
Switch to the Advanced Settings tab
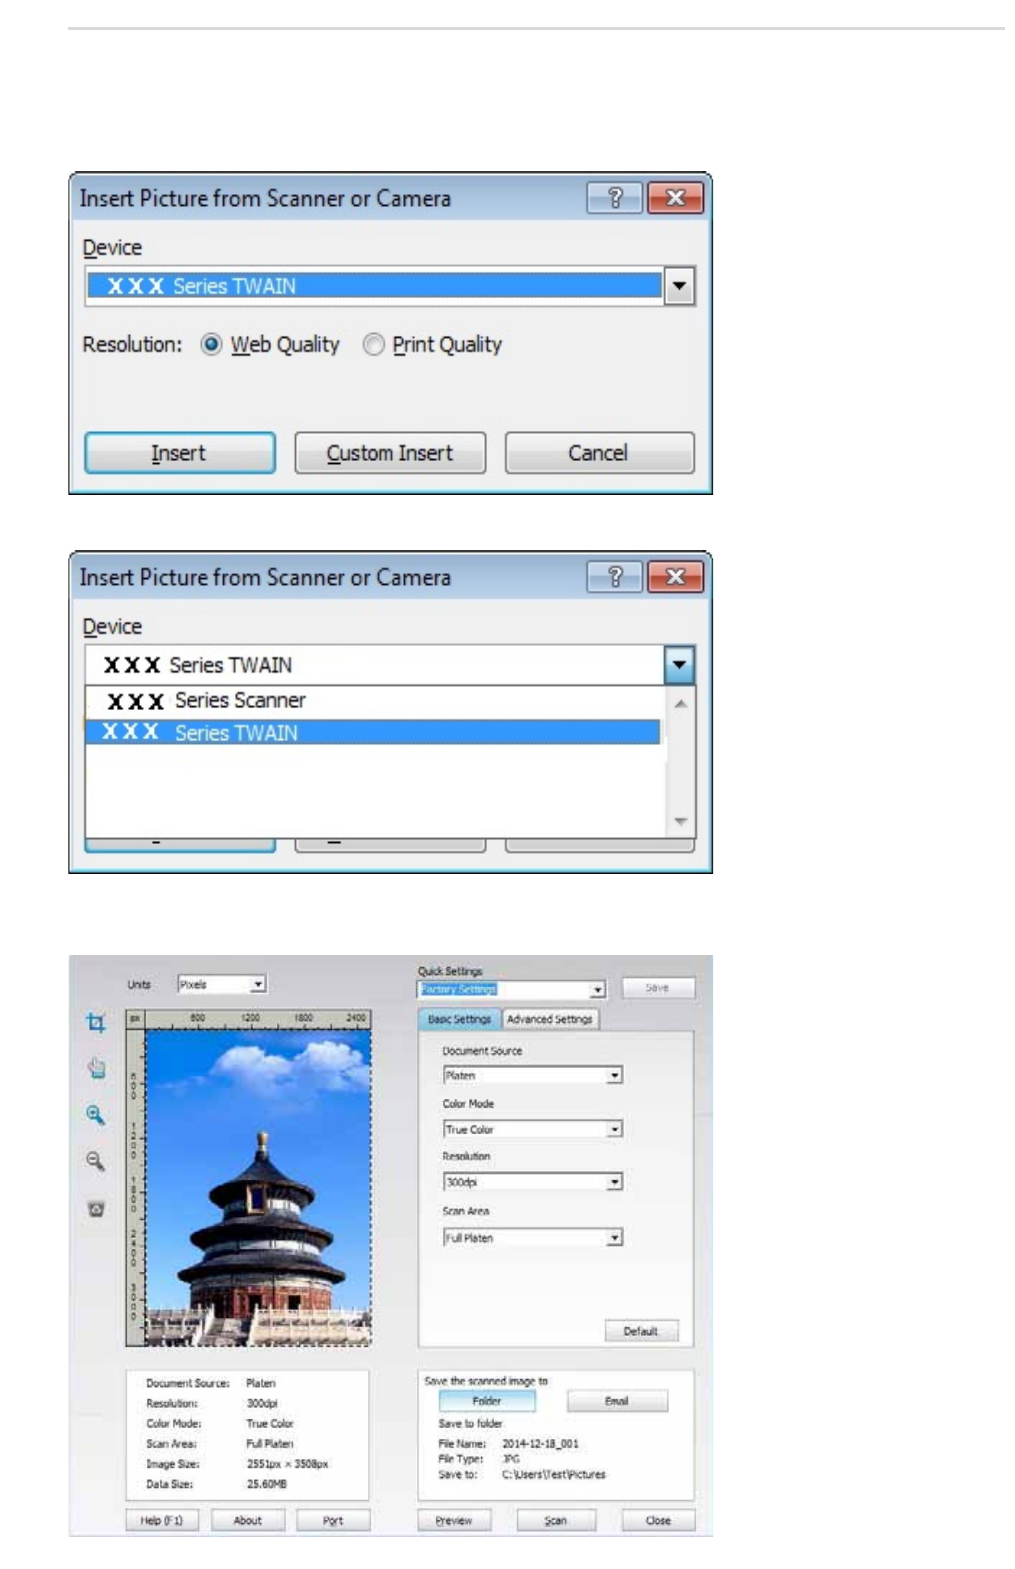tap(549, 1019)
